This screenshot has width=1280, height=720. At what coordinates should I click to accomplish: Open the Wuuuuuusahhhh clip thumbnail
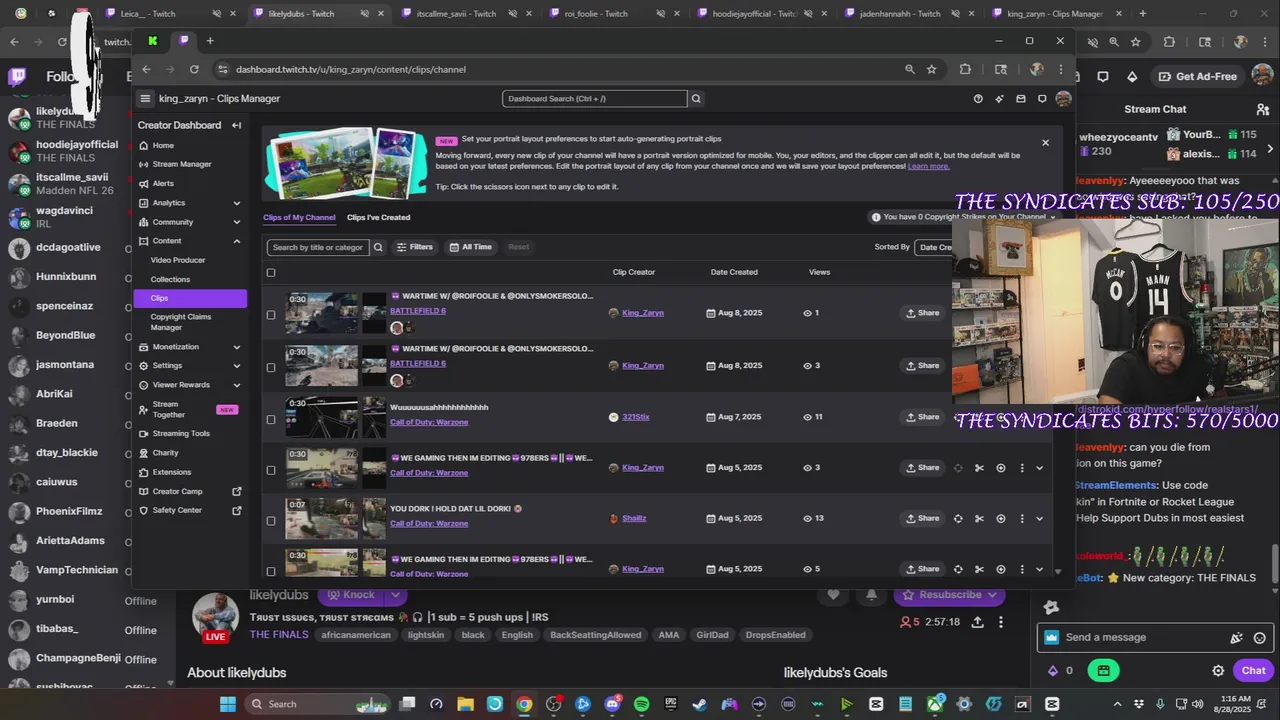pyautogui.click(x=321, y=417)
